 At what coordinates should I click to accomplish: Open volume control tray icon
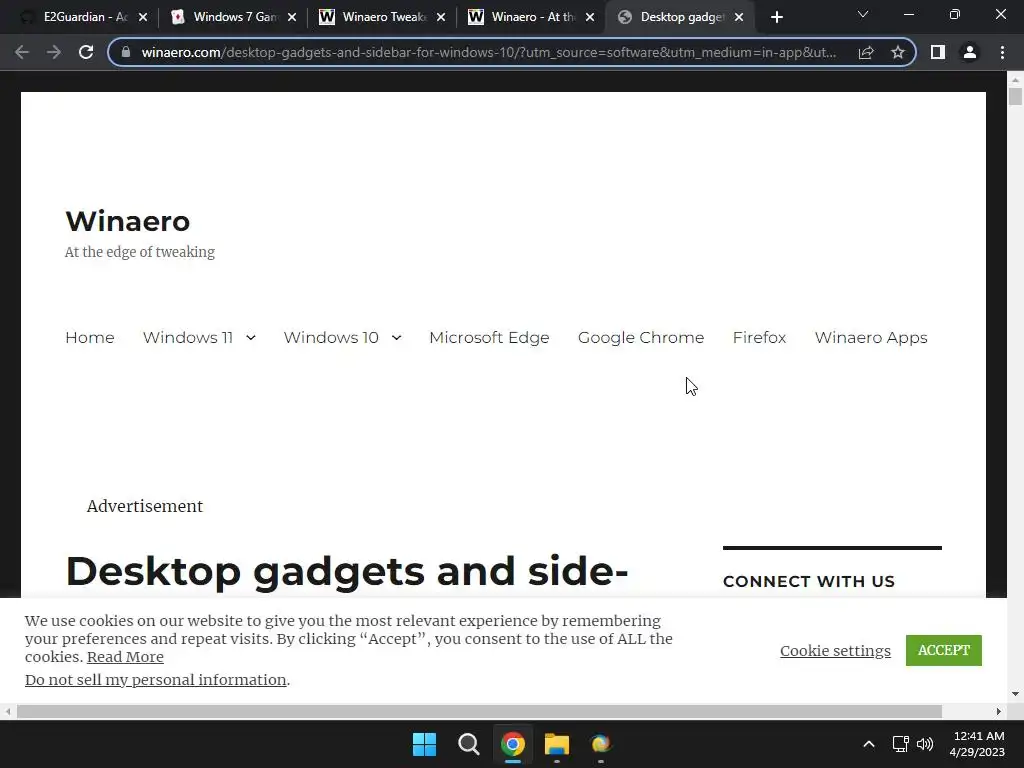point(925,744)
